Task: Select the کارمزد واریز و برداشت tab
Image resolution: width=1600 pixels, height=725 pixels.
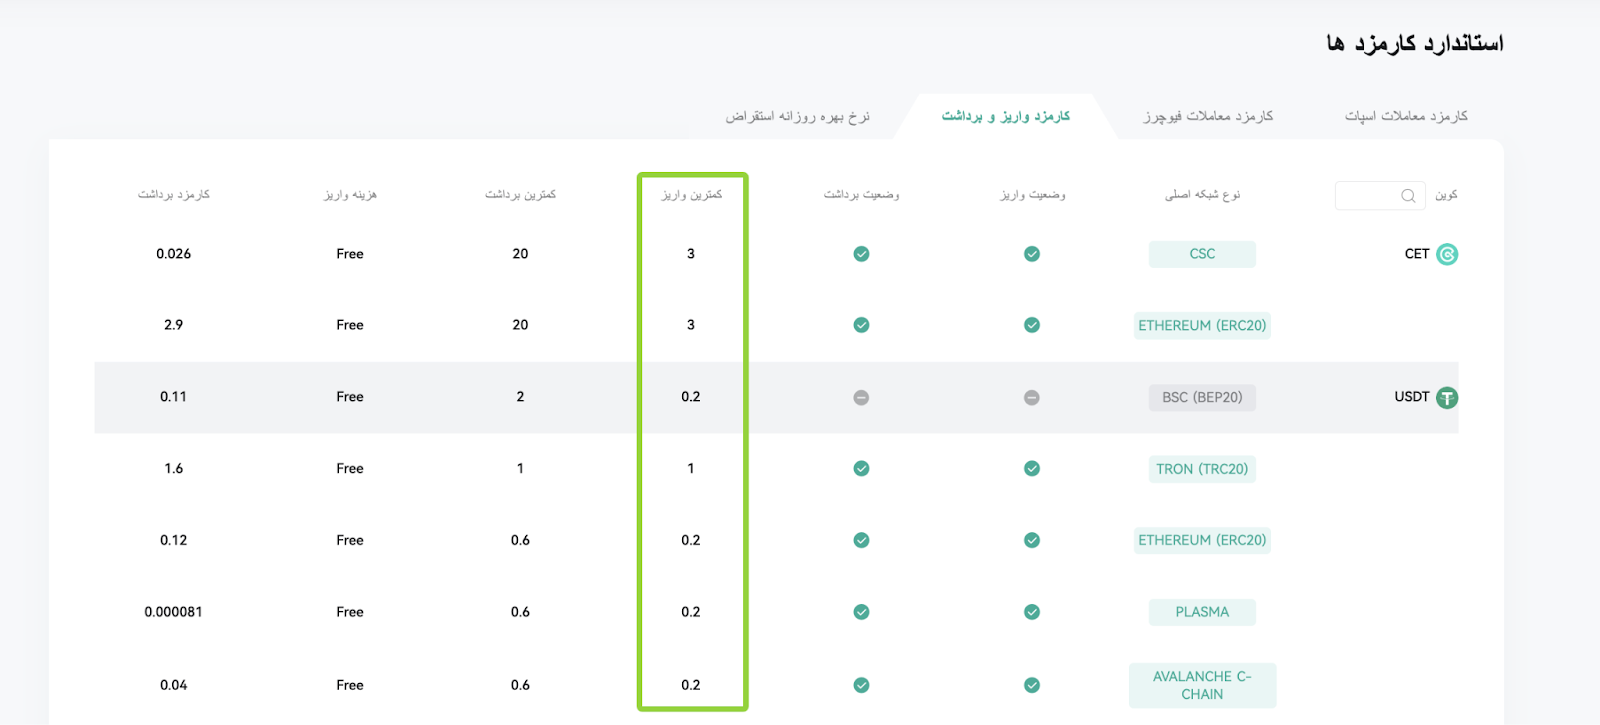Action: coord(1006,116)
